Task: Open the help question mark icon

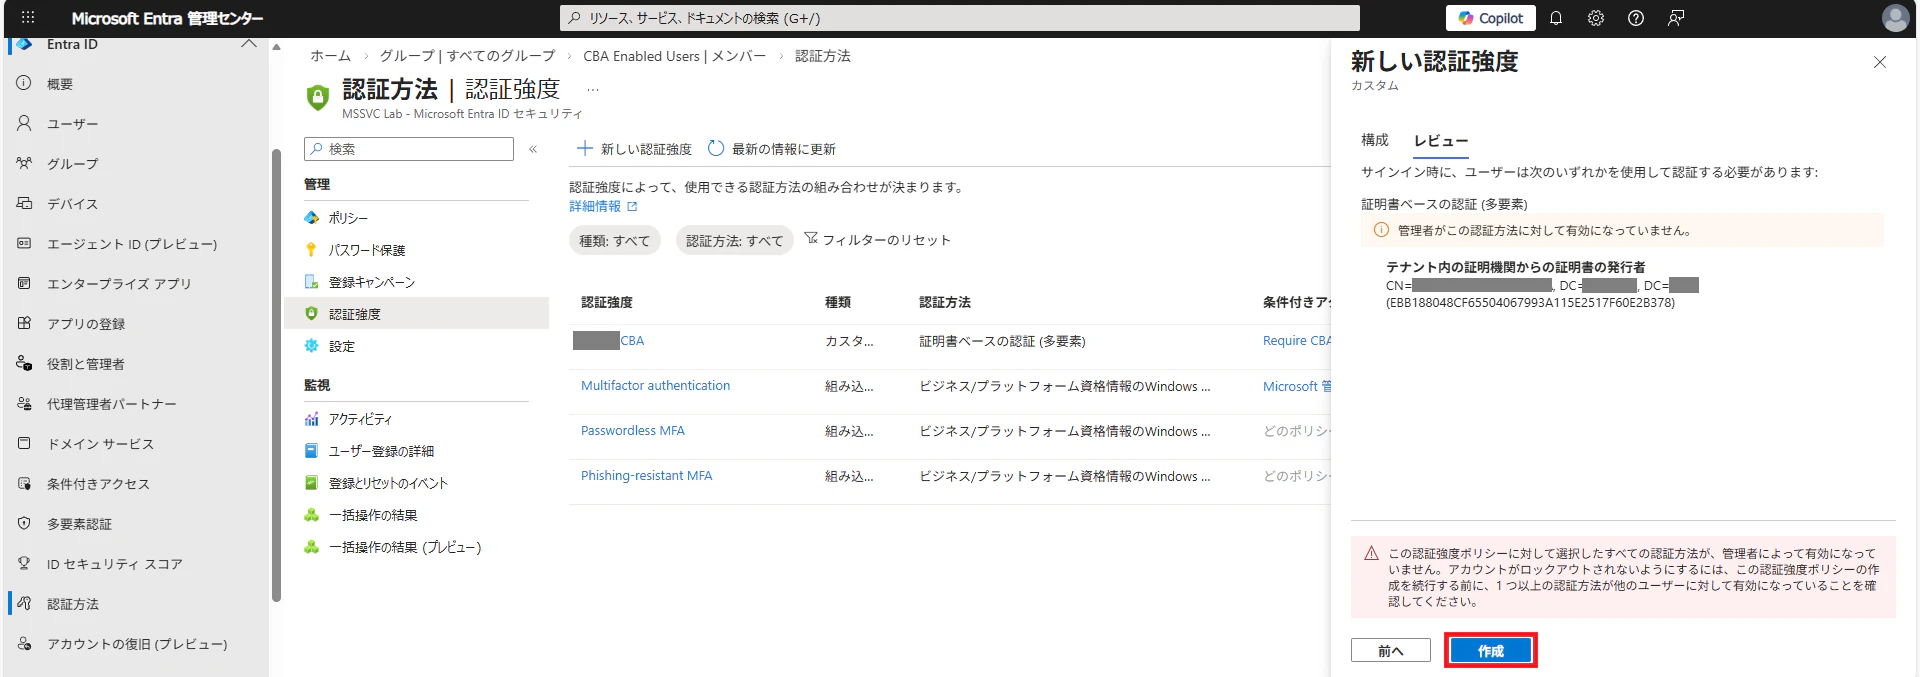Action: tap(1636, 18)
